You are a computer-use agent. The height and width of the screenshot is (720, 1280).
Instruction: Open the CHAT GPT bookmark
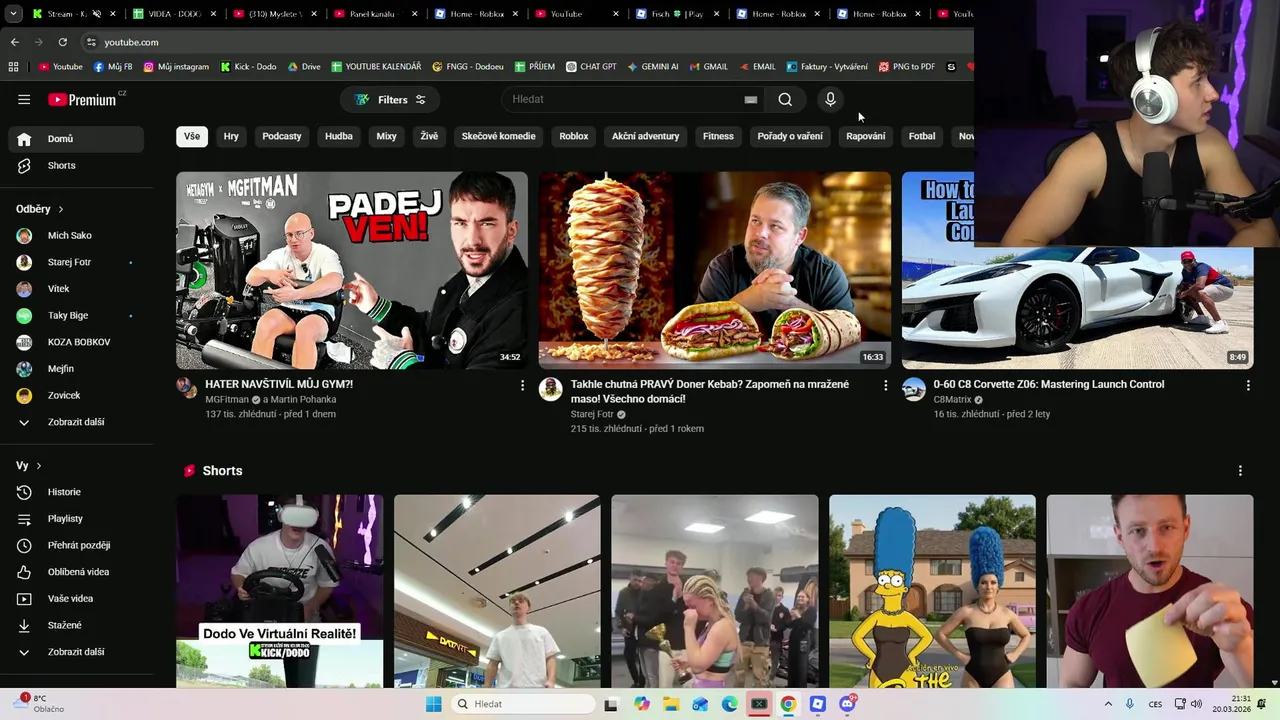(x=591, y=67)
